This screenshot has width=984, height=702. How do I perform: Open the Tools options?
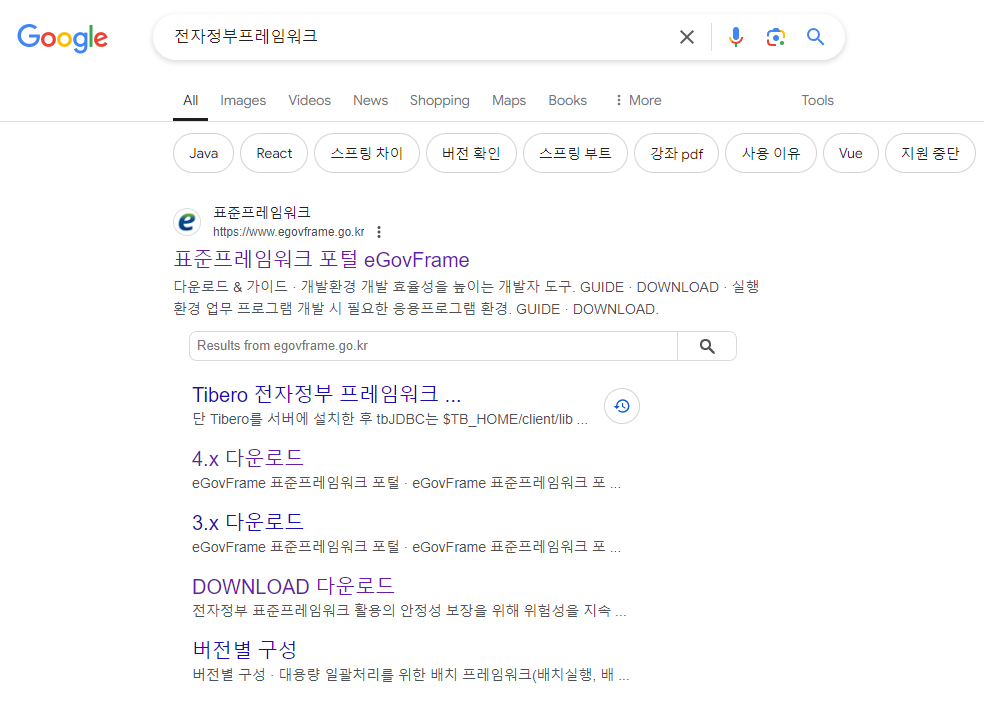pos(817,100)
